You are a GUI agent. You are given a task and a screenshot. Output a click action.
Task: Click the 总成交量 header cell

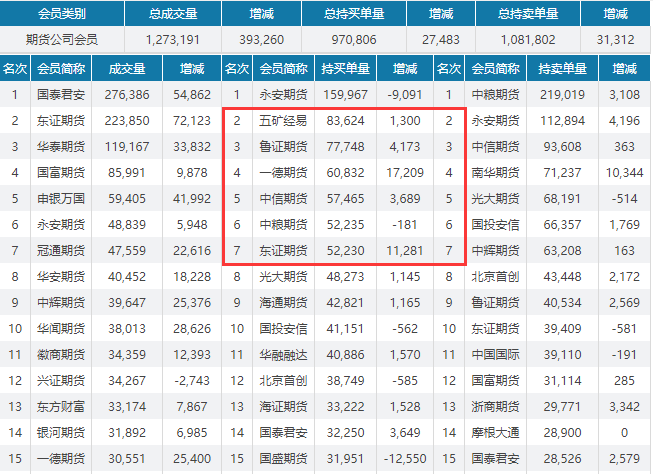point(173,14)
